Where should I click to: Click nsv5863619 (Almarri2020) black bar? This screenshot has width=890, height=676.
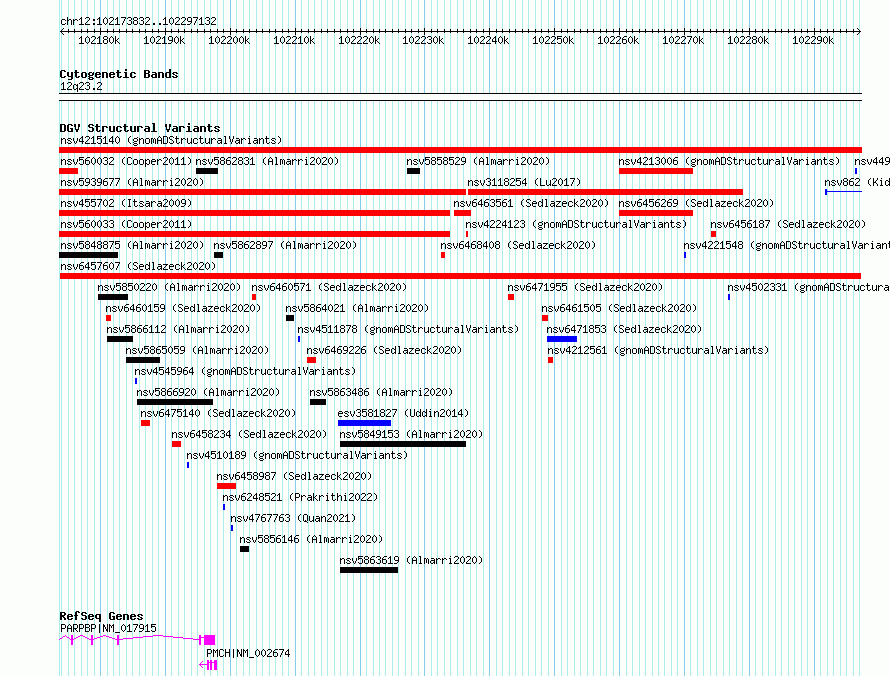click(369, 570)
